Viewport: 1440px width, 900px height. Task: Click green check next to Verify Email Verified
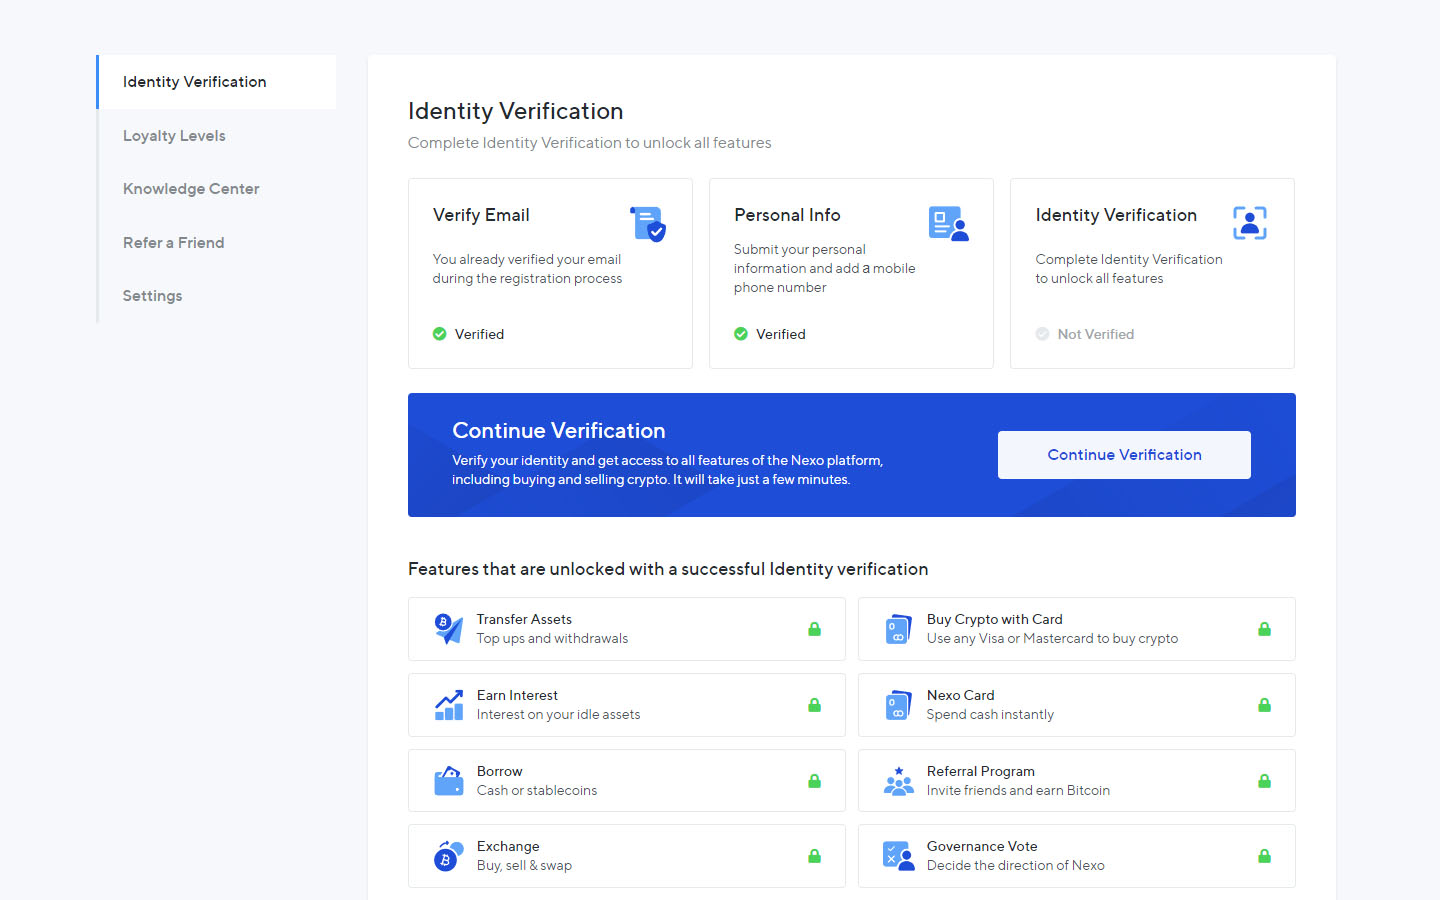[x=439, y=334]
